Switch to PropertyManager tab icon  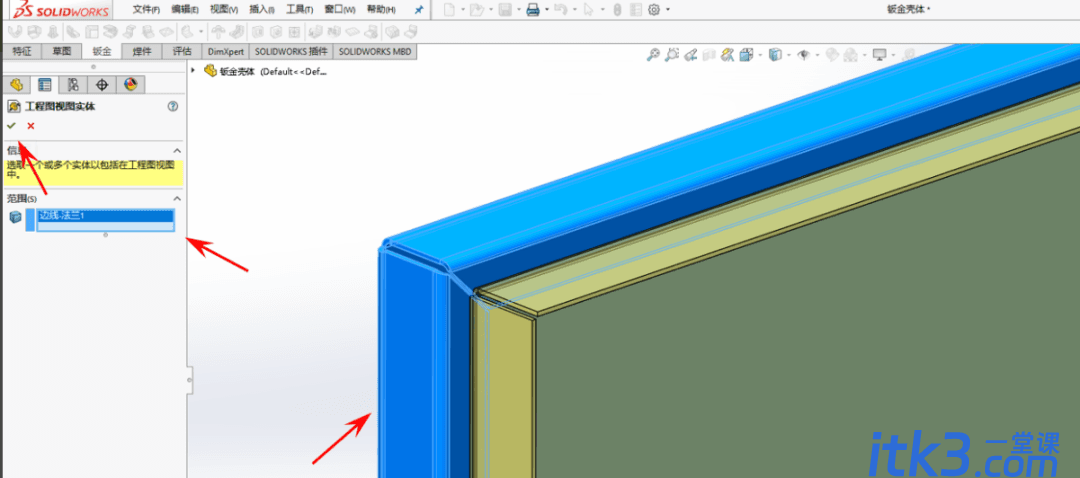point(45,85)
